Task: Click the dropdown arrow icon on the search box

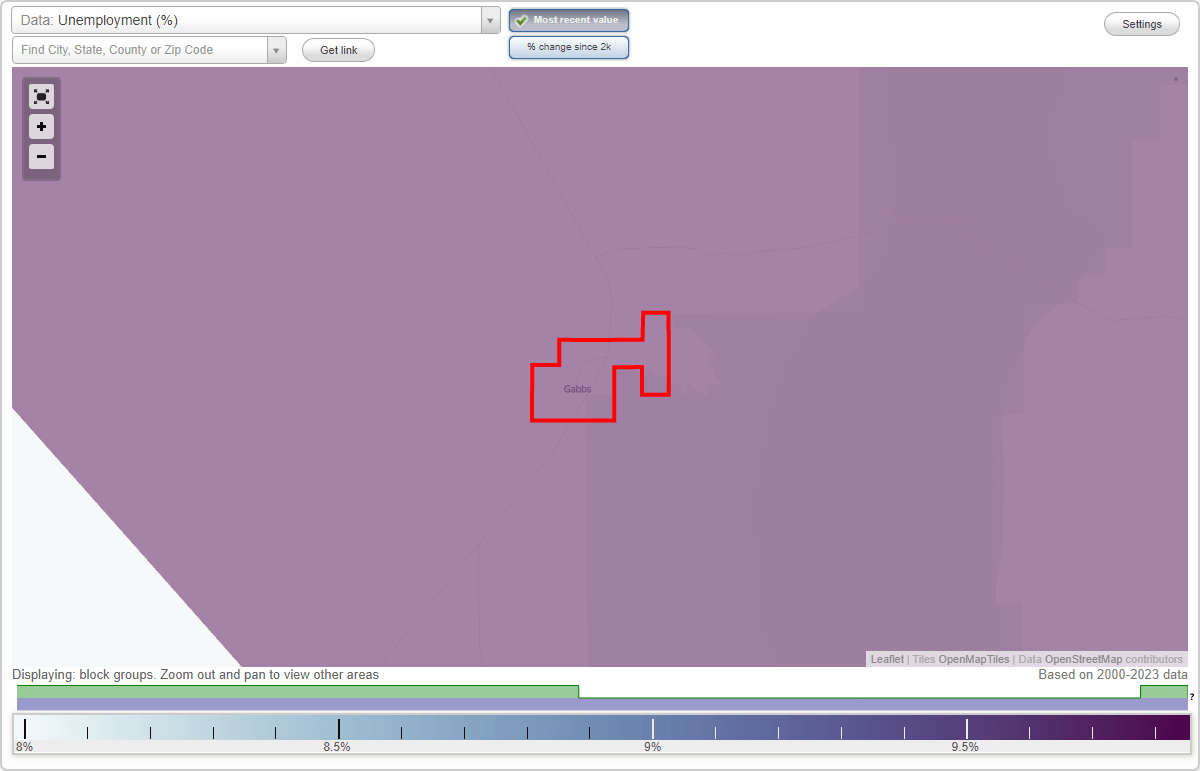Action: pyautogui.click(x=277, y=49)
